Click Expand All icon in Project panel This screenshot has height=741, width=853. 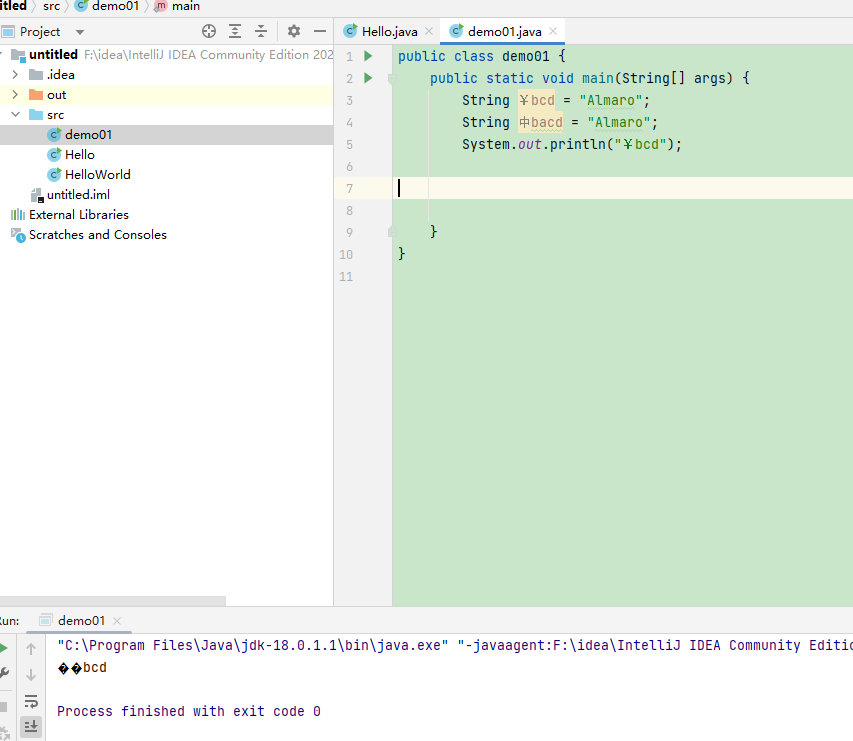coord(235,32)
